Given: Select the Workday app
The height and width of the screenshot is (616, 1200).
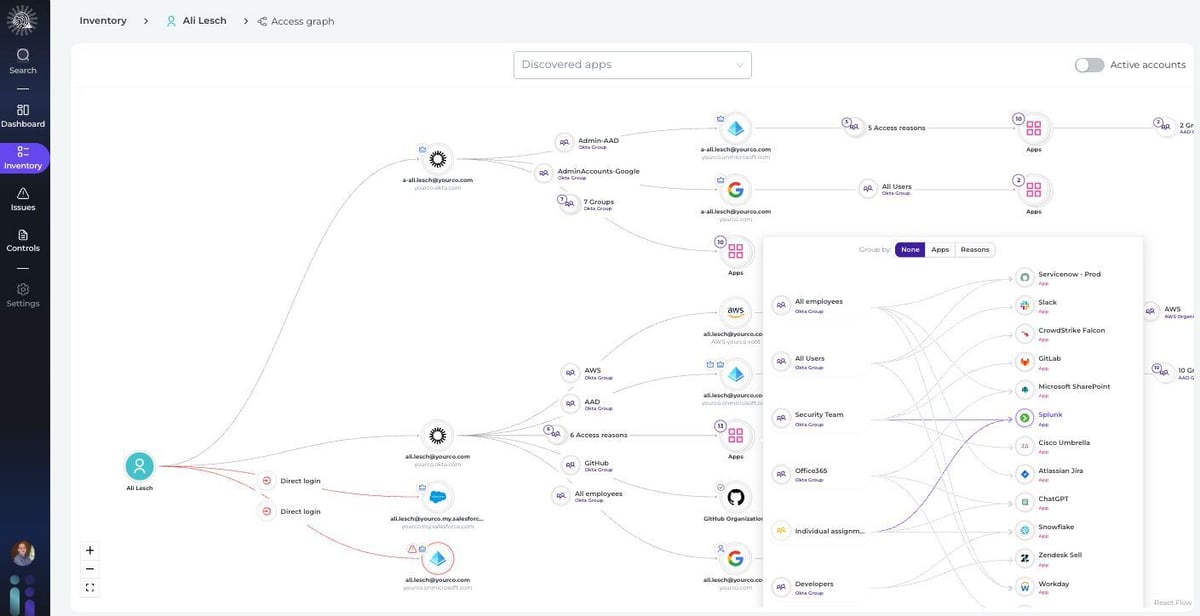Looking at the screenshot, I should click(1043, 586).
